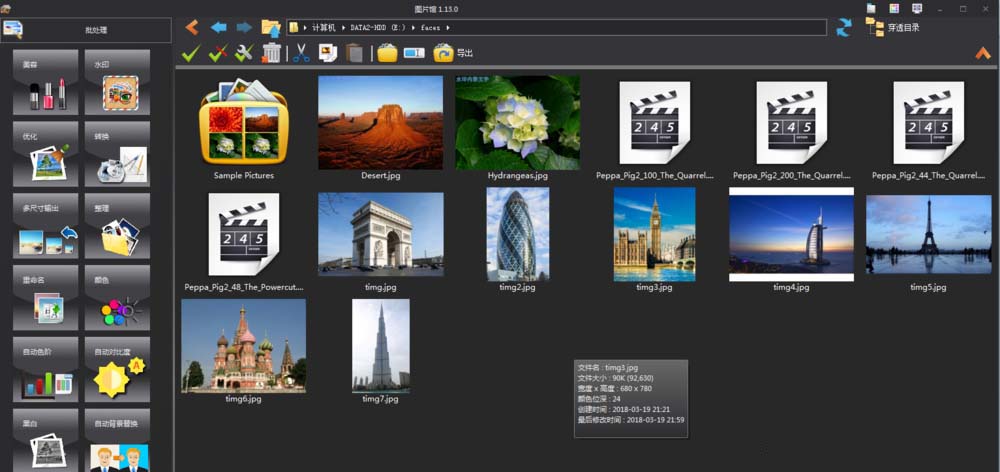Expand the arrow between 计算机 and DATA2-HDD
Image resolution: width=1000 pixels, height=472 pixels.
point(343,28)
